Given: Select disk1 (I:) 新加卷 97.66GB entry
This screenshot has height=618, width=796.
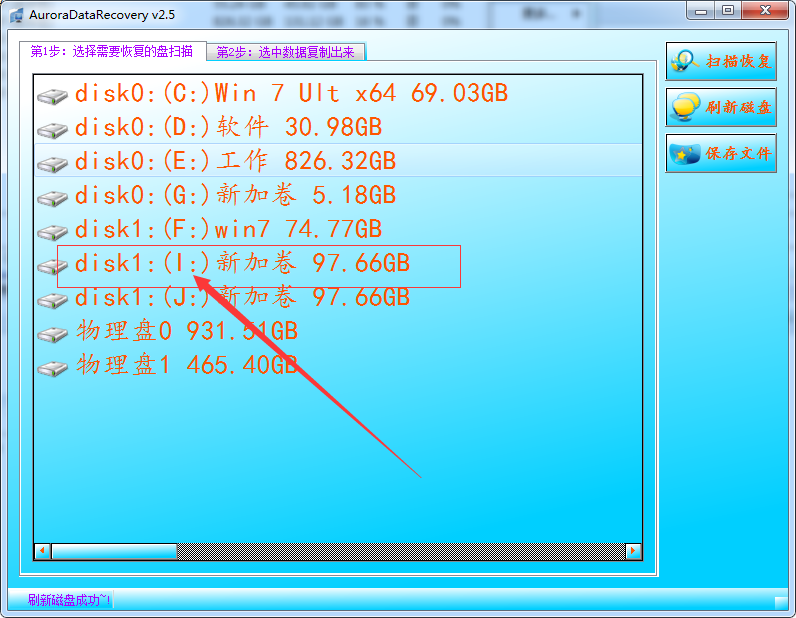Looking at the screenshot, I should click(x=338, y=263).
